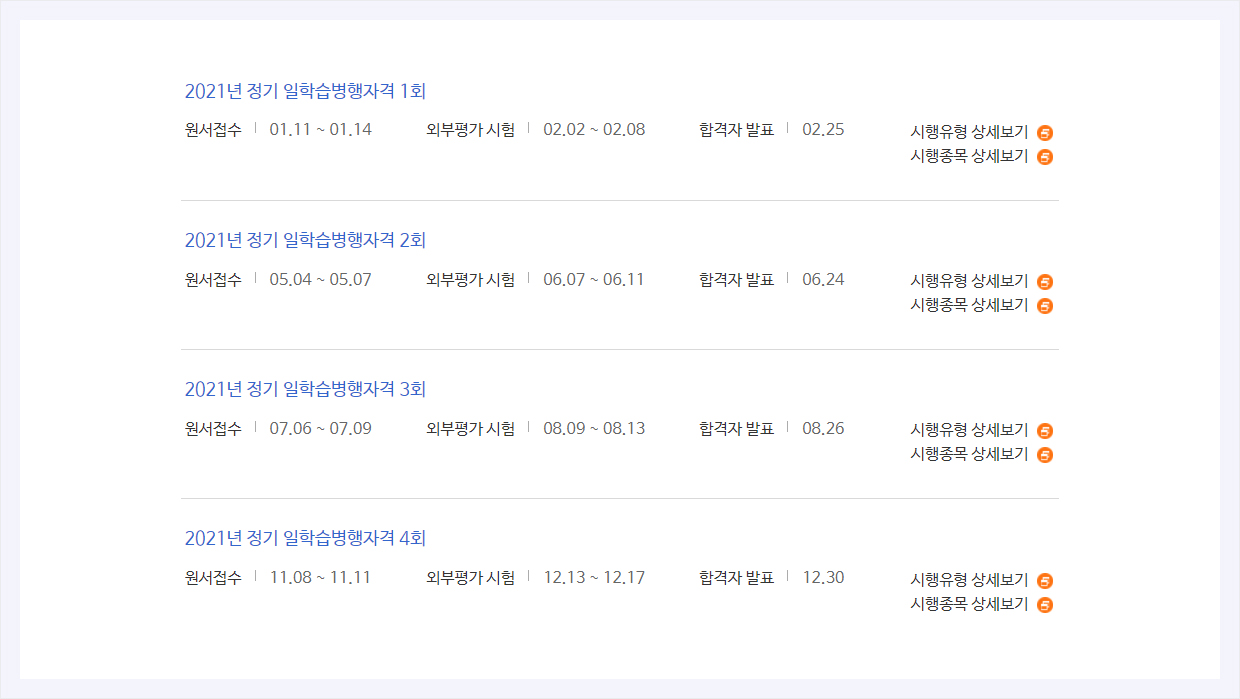
Task: Open 2021년 정기 일학습병행자격 2회 title
Action: (x=306, y=240)
